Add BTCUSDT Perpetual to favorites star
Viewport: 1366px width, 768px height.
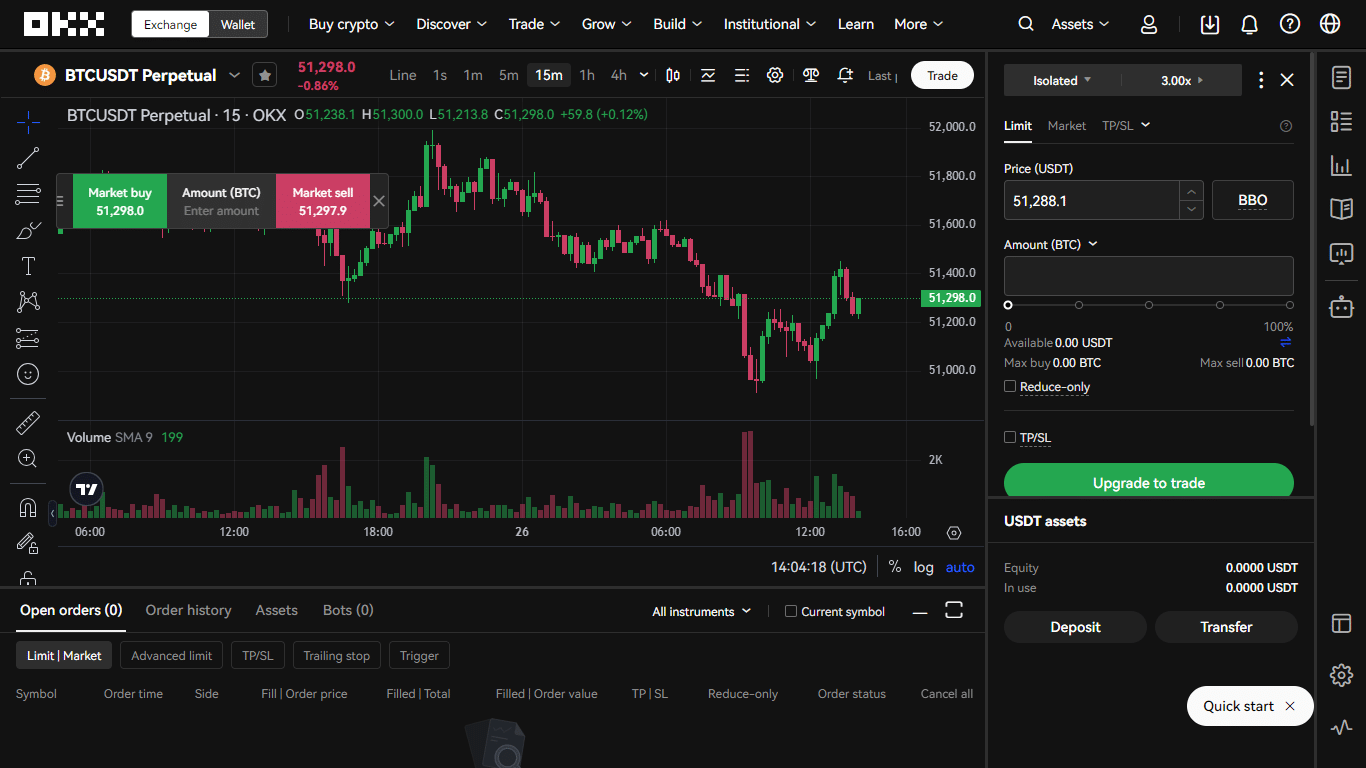[264, 75]
